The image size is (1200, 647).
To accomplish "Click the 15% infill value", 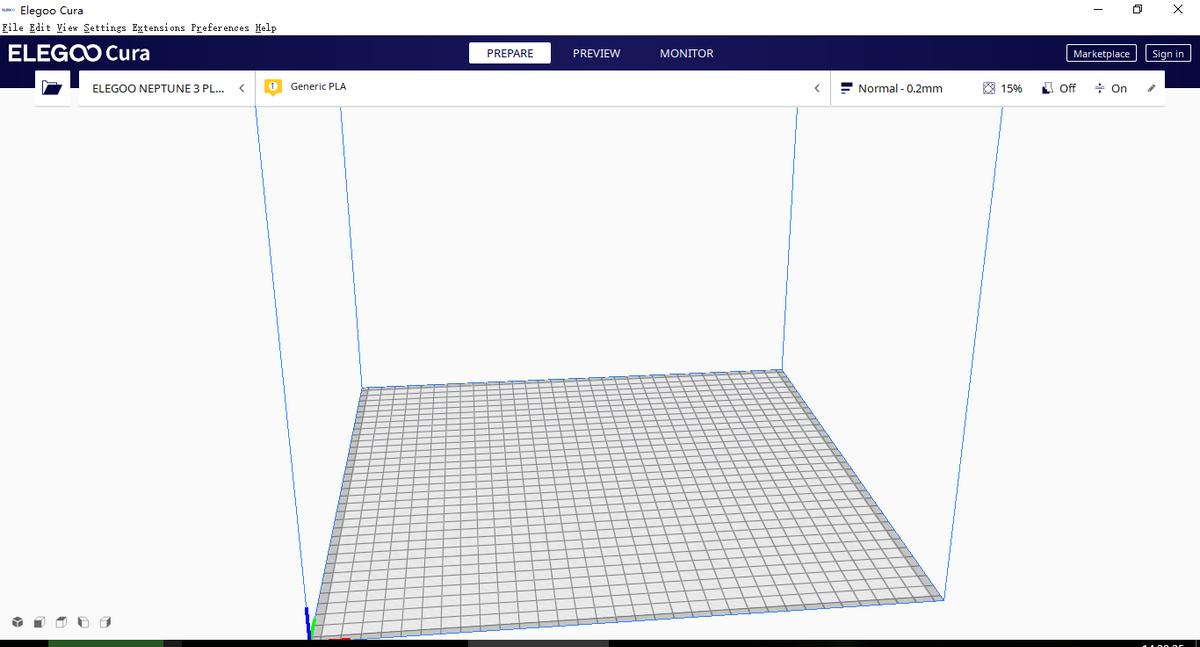I will [1011, 88].
